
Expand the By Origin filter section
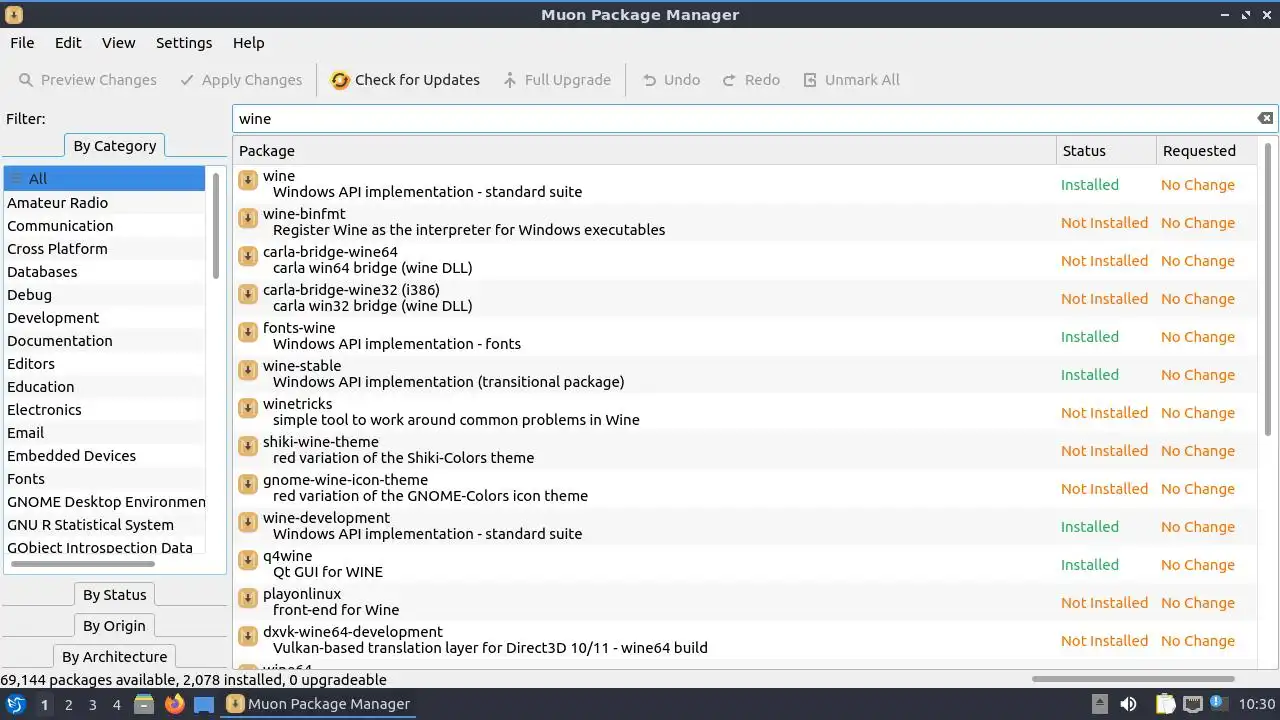tap(115, 626)
